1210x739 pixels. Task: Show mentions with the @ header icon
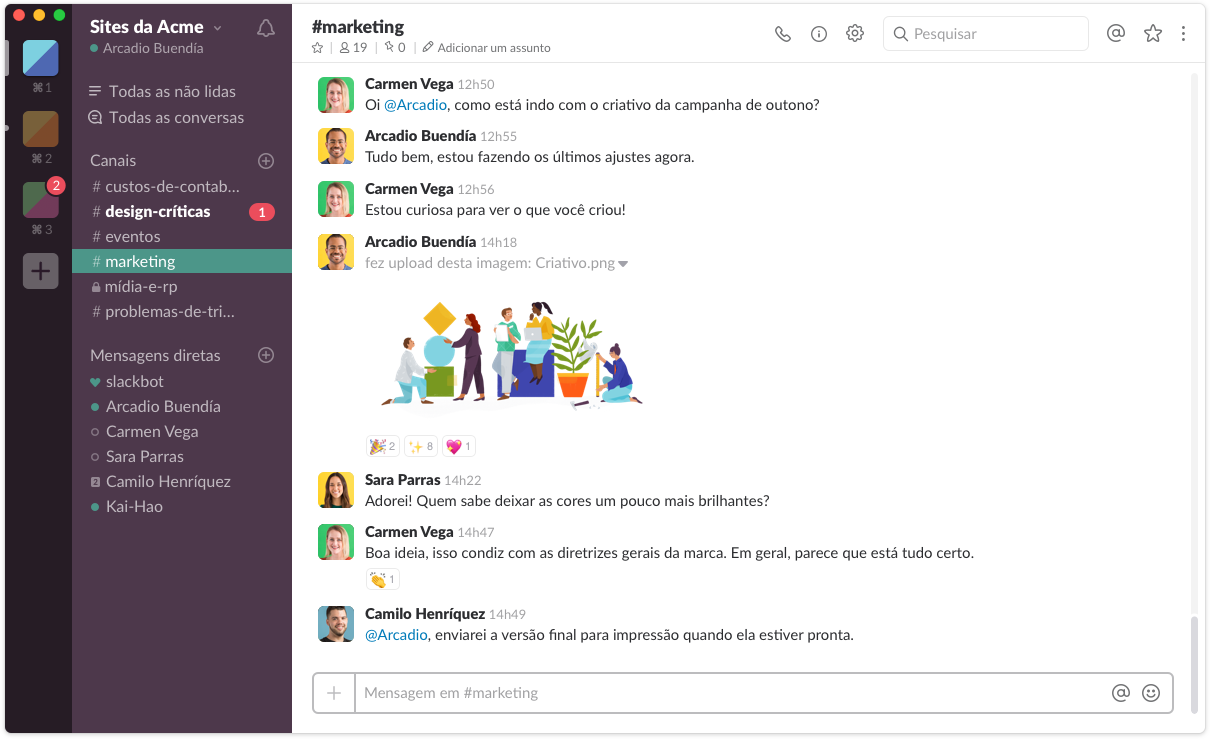(1116, 33)
